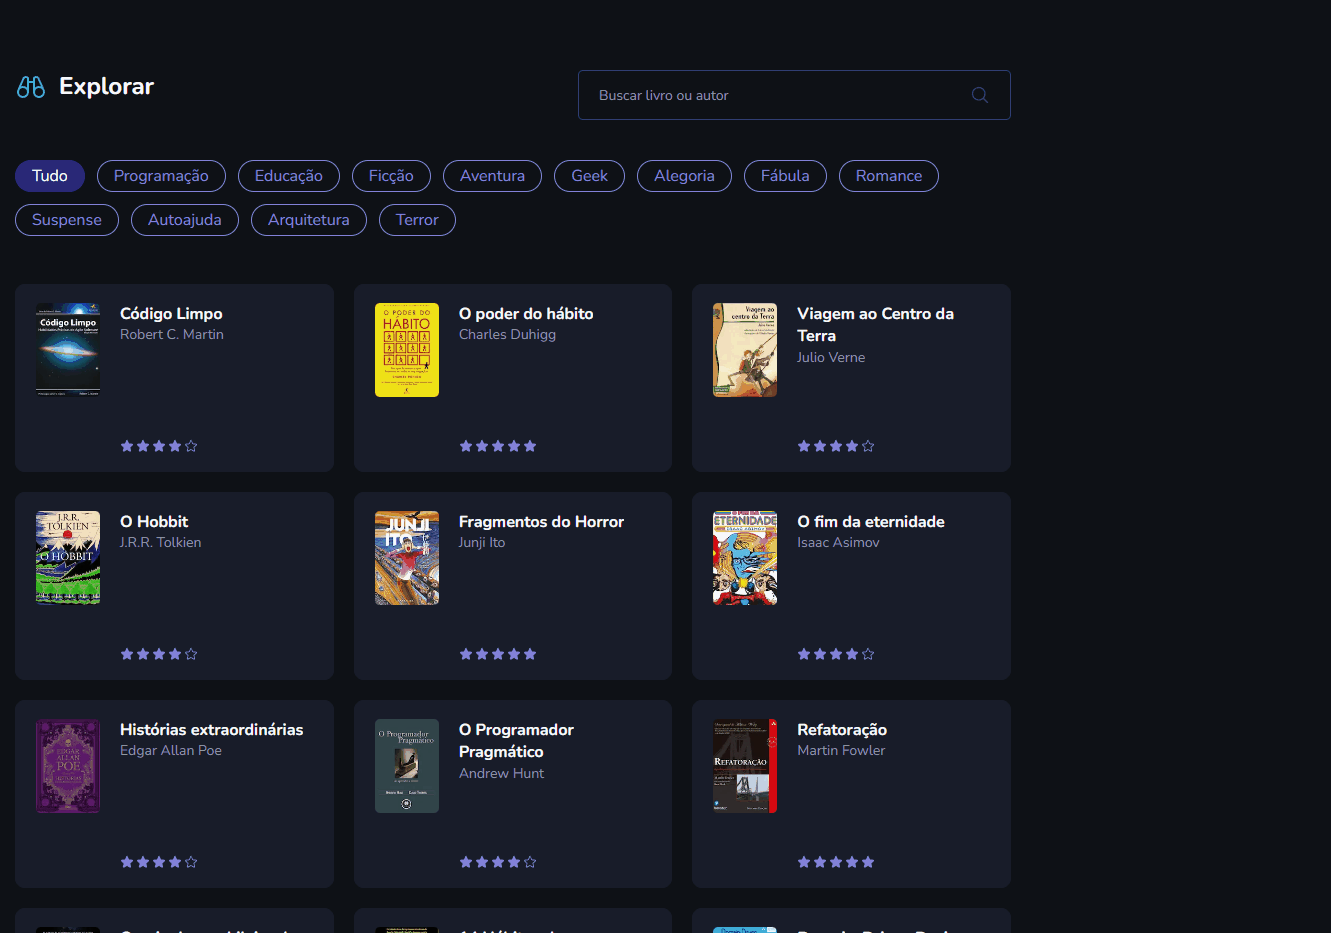1331x933 pixels.
Task: Click O fim da eternidade star rating
Action: coord(836,654)
